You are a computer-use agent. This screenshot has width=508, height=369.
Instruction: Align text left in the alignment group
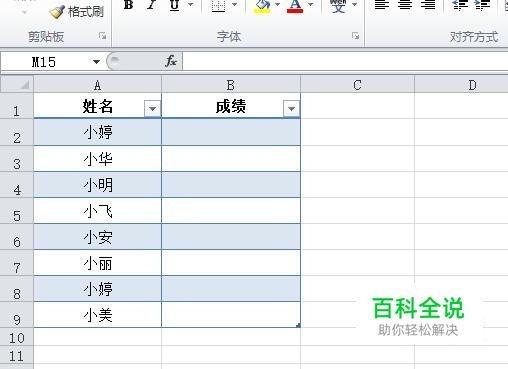point(382,5)
